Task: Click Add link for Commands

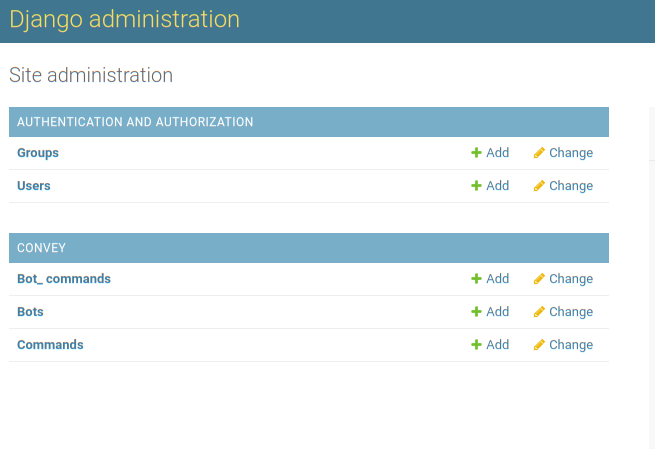Action: (498, 345)
